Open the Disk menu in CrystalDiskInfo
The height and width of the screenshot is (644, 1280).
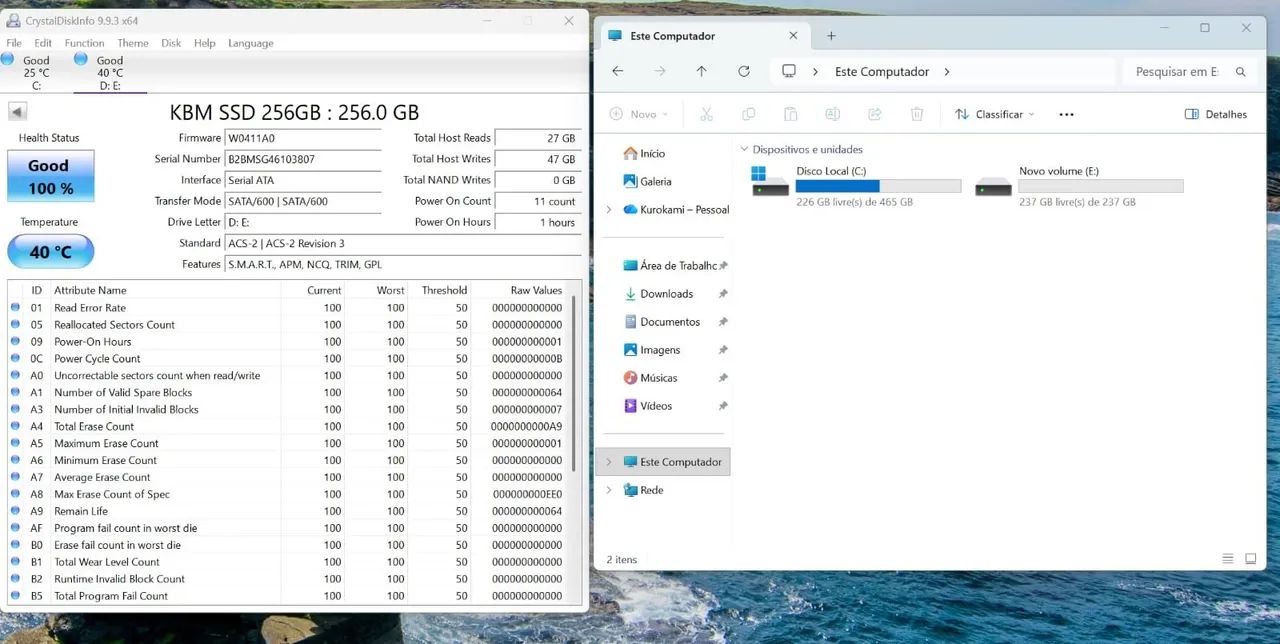tap(171, 43)
